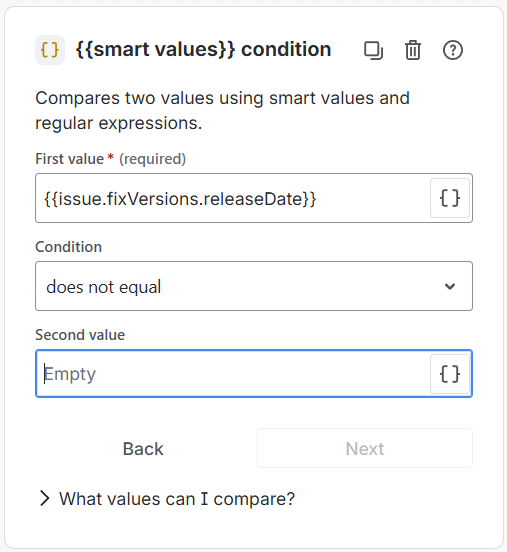Click the smart values condition heading
Image resolution: width=507 pixels, height=552 pixels.
pyautogui.click(x=204, y=49)
